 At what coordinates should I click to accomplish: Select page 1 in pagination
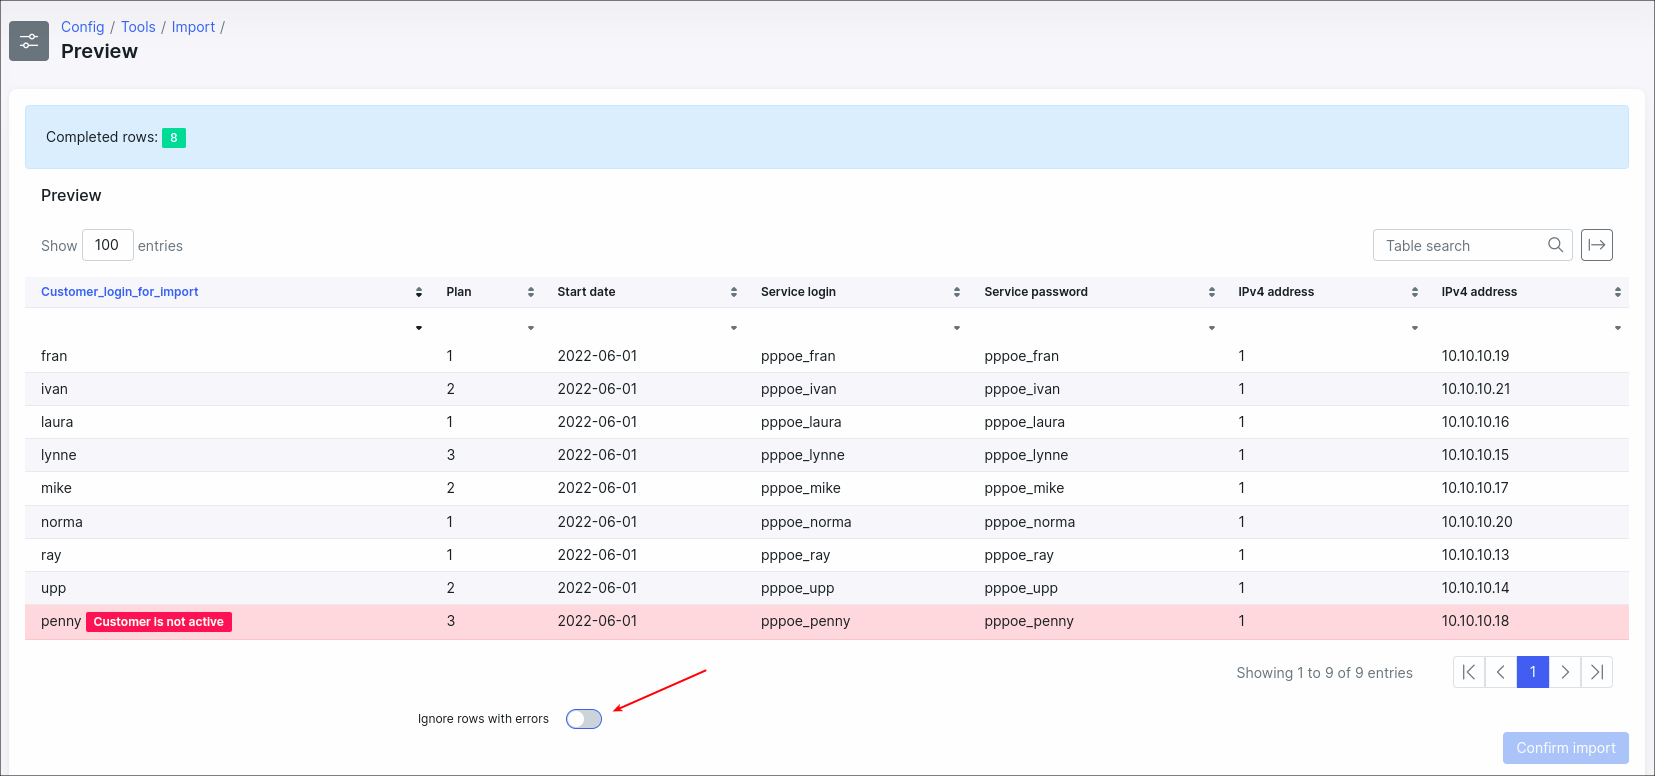coord(1533,672)
